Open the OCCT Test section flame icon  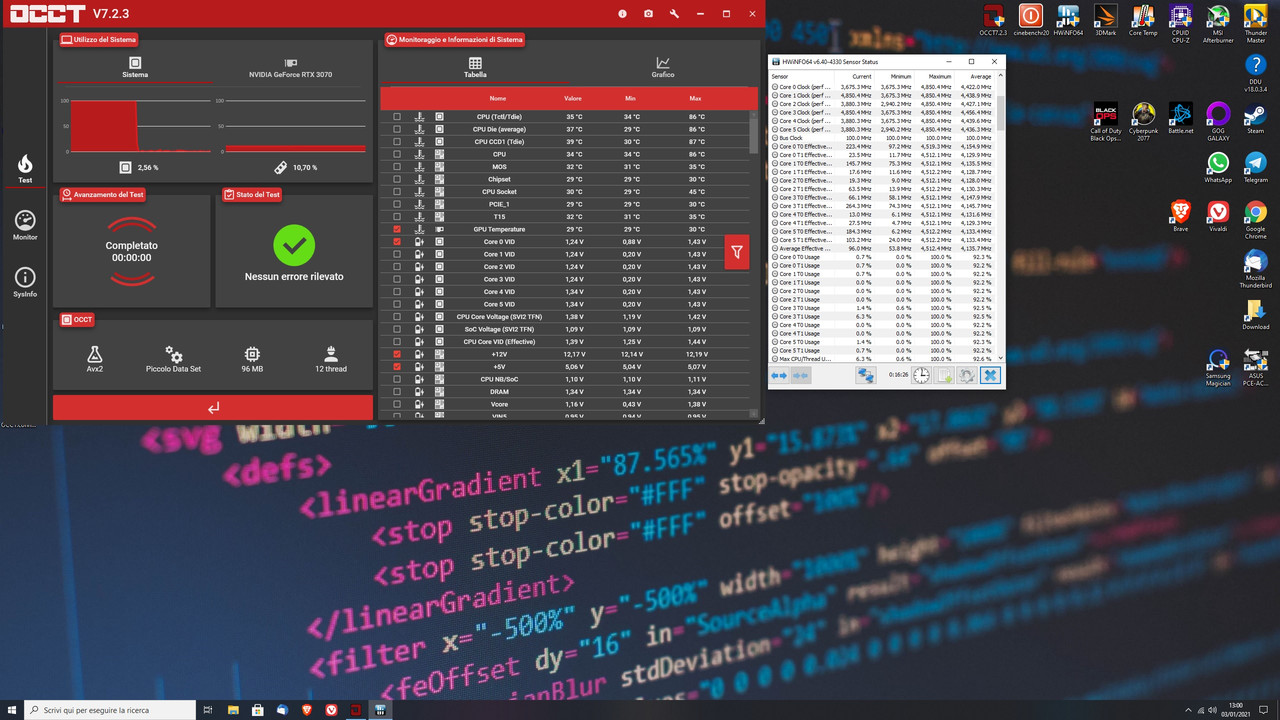25,166
